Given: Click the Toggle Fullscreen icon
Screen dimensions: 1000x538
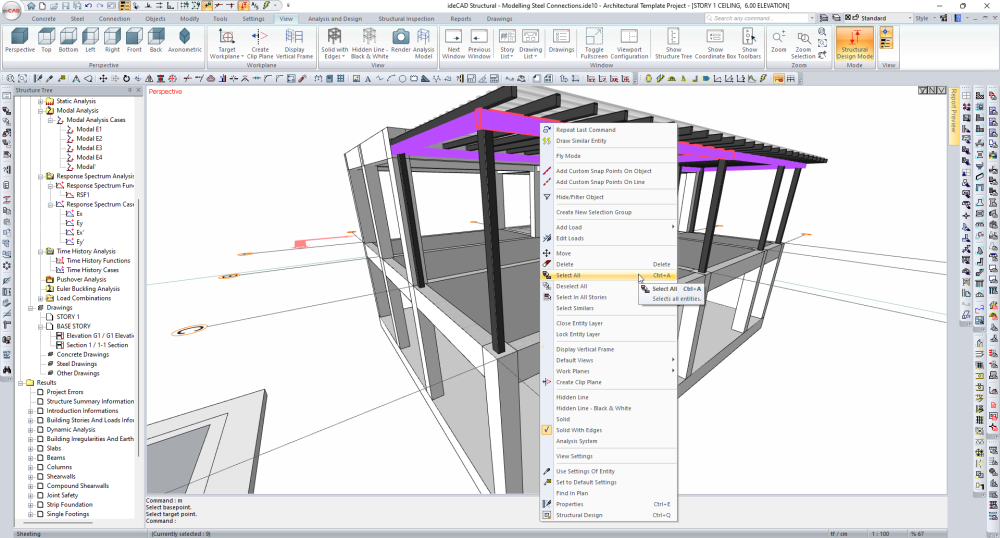Looking at the screenshot, I should [594, 38].
